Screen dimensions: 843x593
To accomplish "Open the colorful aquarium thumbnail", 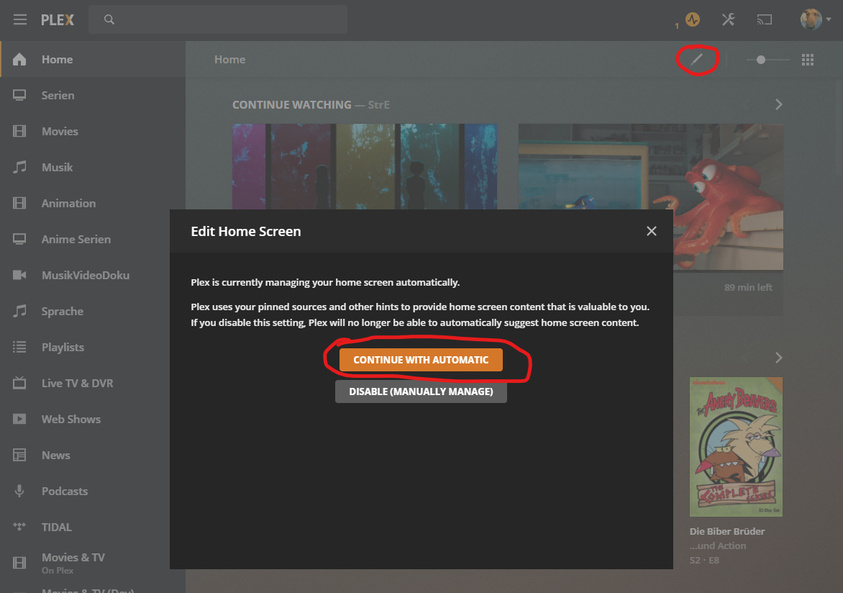I will click(365, 167).
